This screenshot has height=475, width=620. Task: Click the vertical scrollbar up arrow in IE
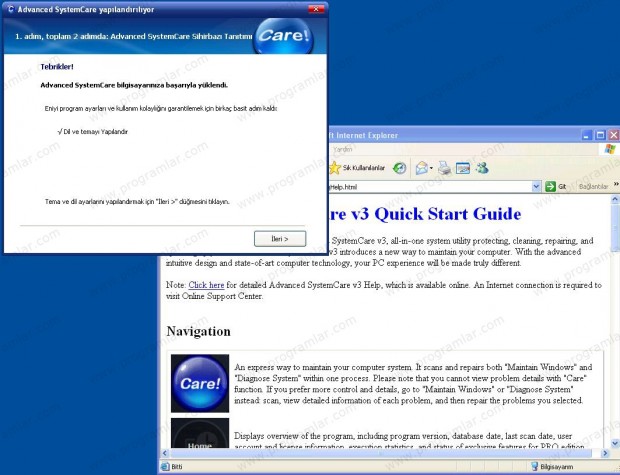pos(615,199)
